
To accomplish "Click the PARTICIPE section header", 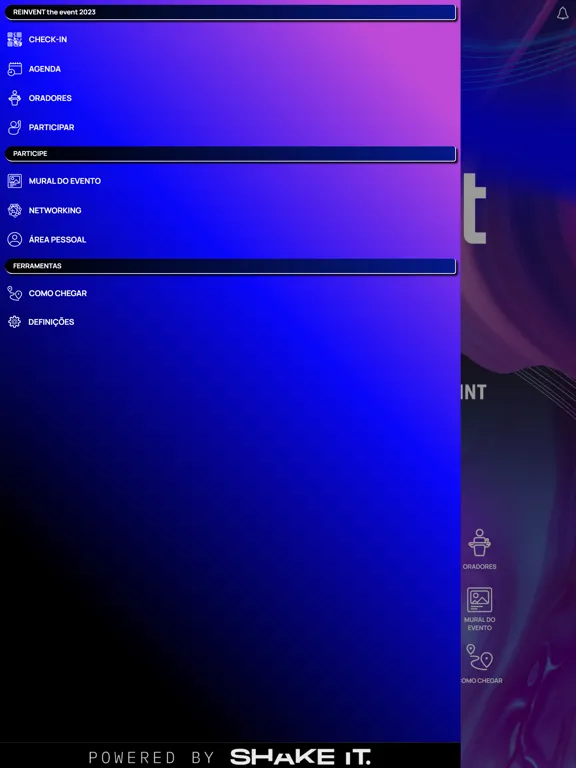I will tap(230, 154).
